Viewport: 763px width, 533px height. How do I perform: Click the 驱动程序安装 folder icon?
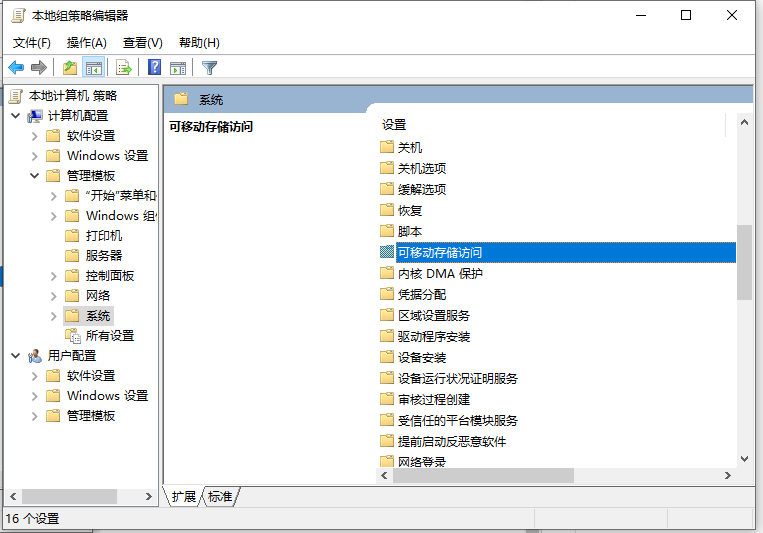coord(387,335)
